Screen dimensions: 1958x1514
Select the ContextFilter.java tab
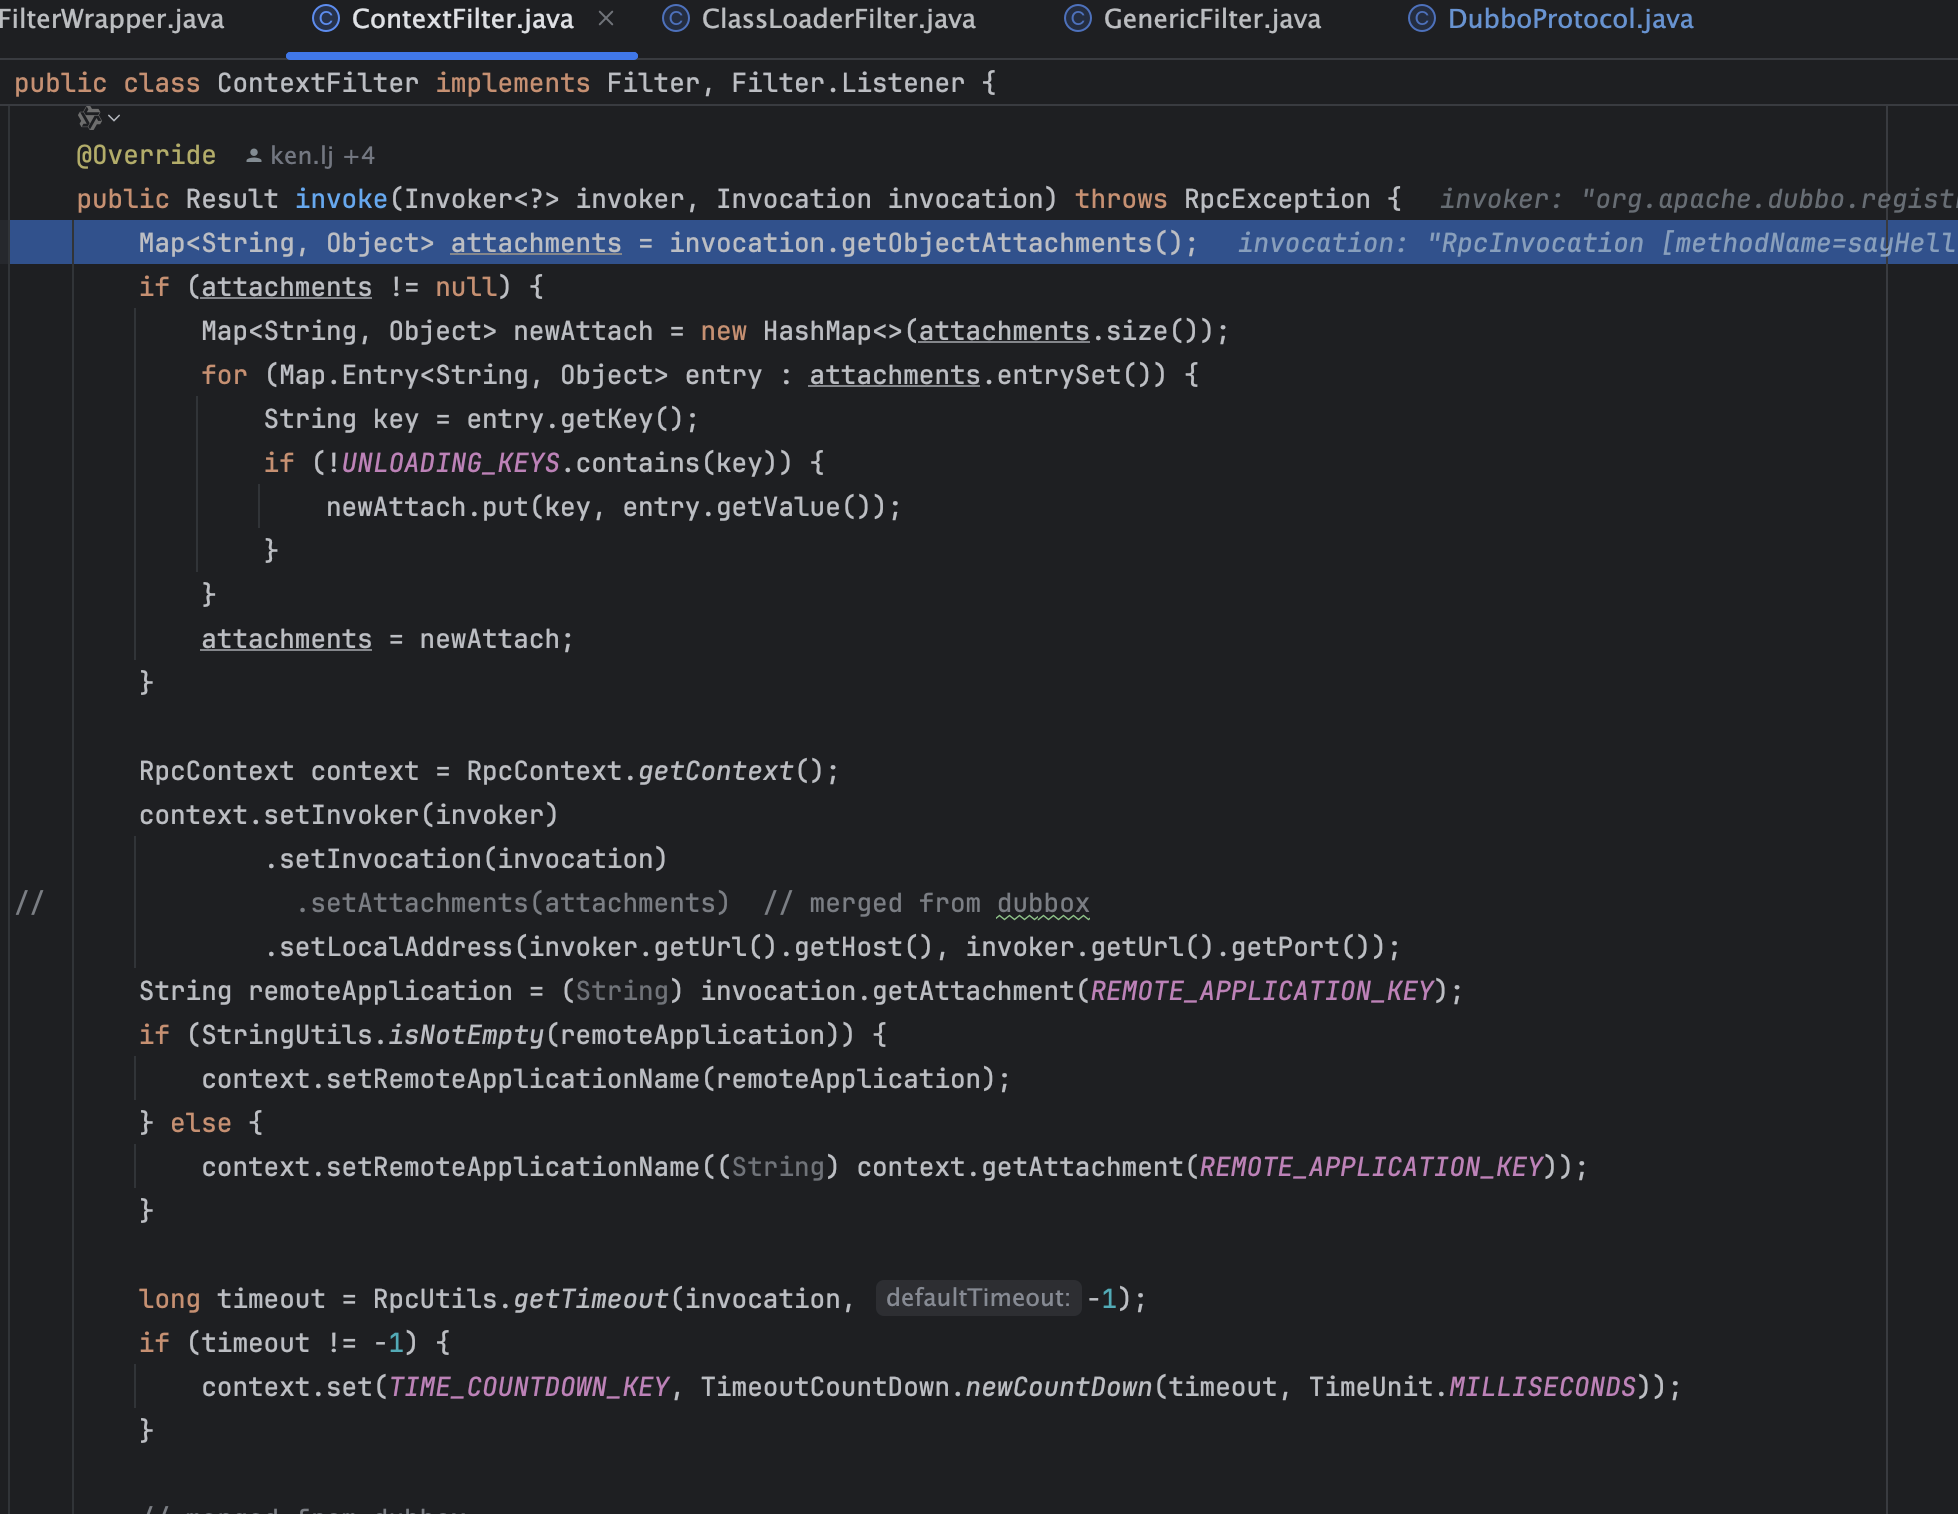click(463, 19)
